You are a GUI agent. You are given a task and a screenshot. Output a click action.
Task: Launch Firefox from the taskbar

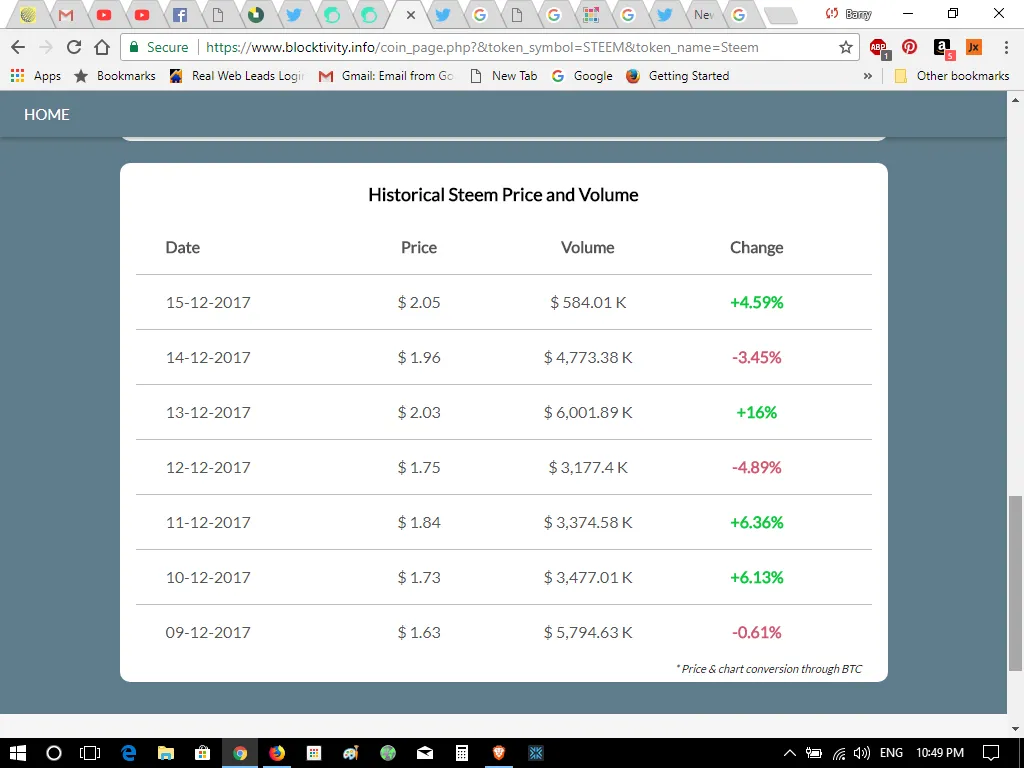[x=277, y=753]
